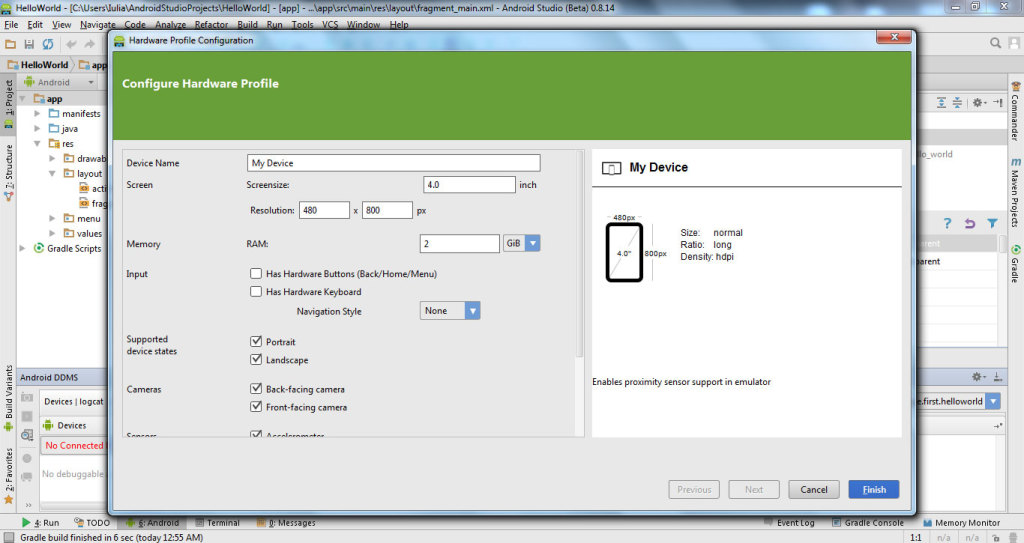Click the Redo arrow in toolbar
Image resolution: width=1024 pixels, height=543 pixels.
(x=89, y=44)
